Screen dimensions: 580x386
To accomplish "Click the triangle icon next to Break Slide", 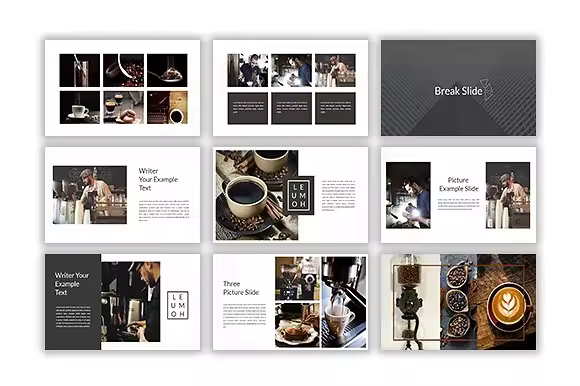I will tap(487, 89).
